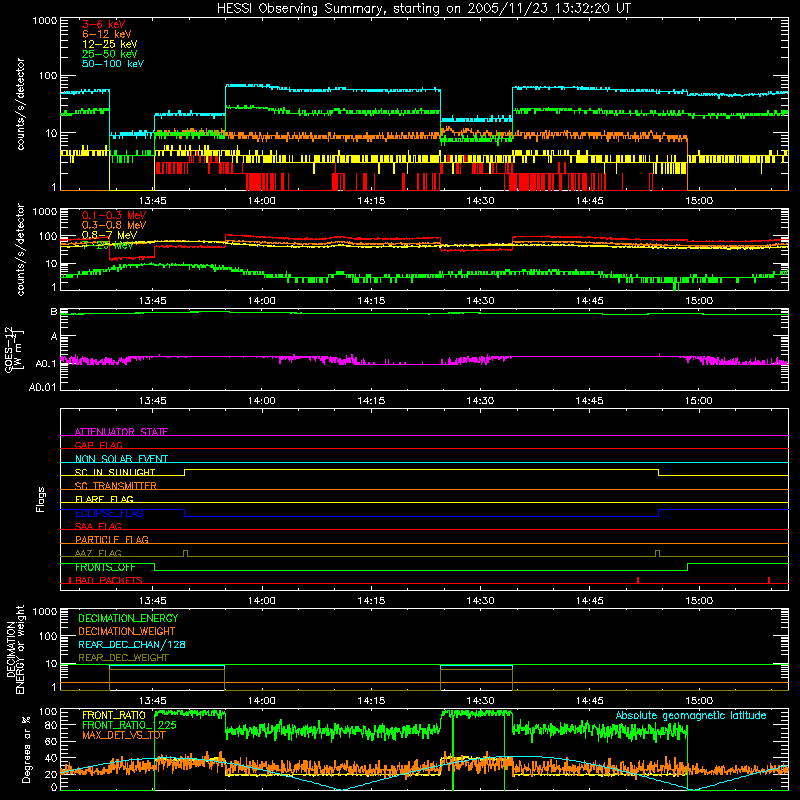Click the olive flag label above FRONTS_OFF
The image size is (800, 800).
(98, 553)
